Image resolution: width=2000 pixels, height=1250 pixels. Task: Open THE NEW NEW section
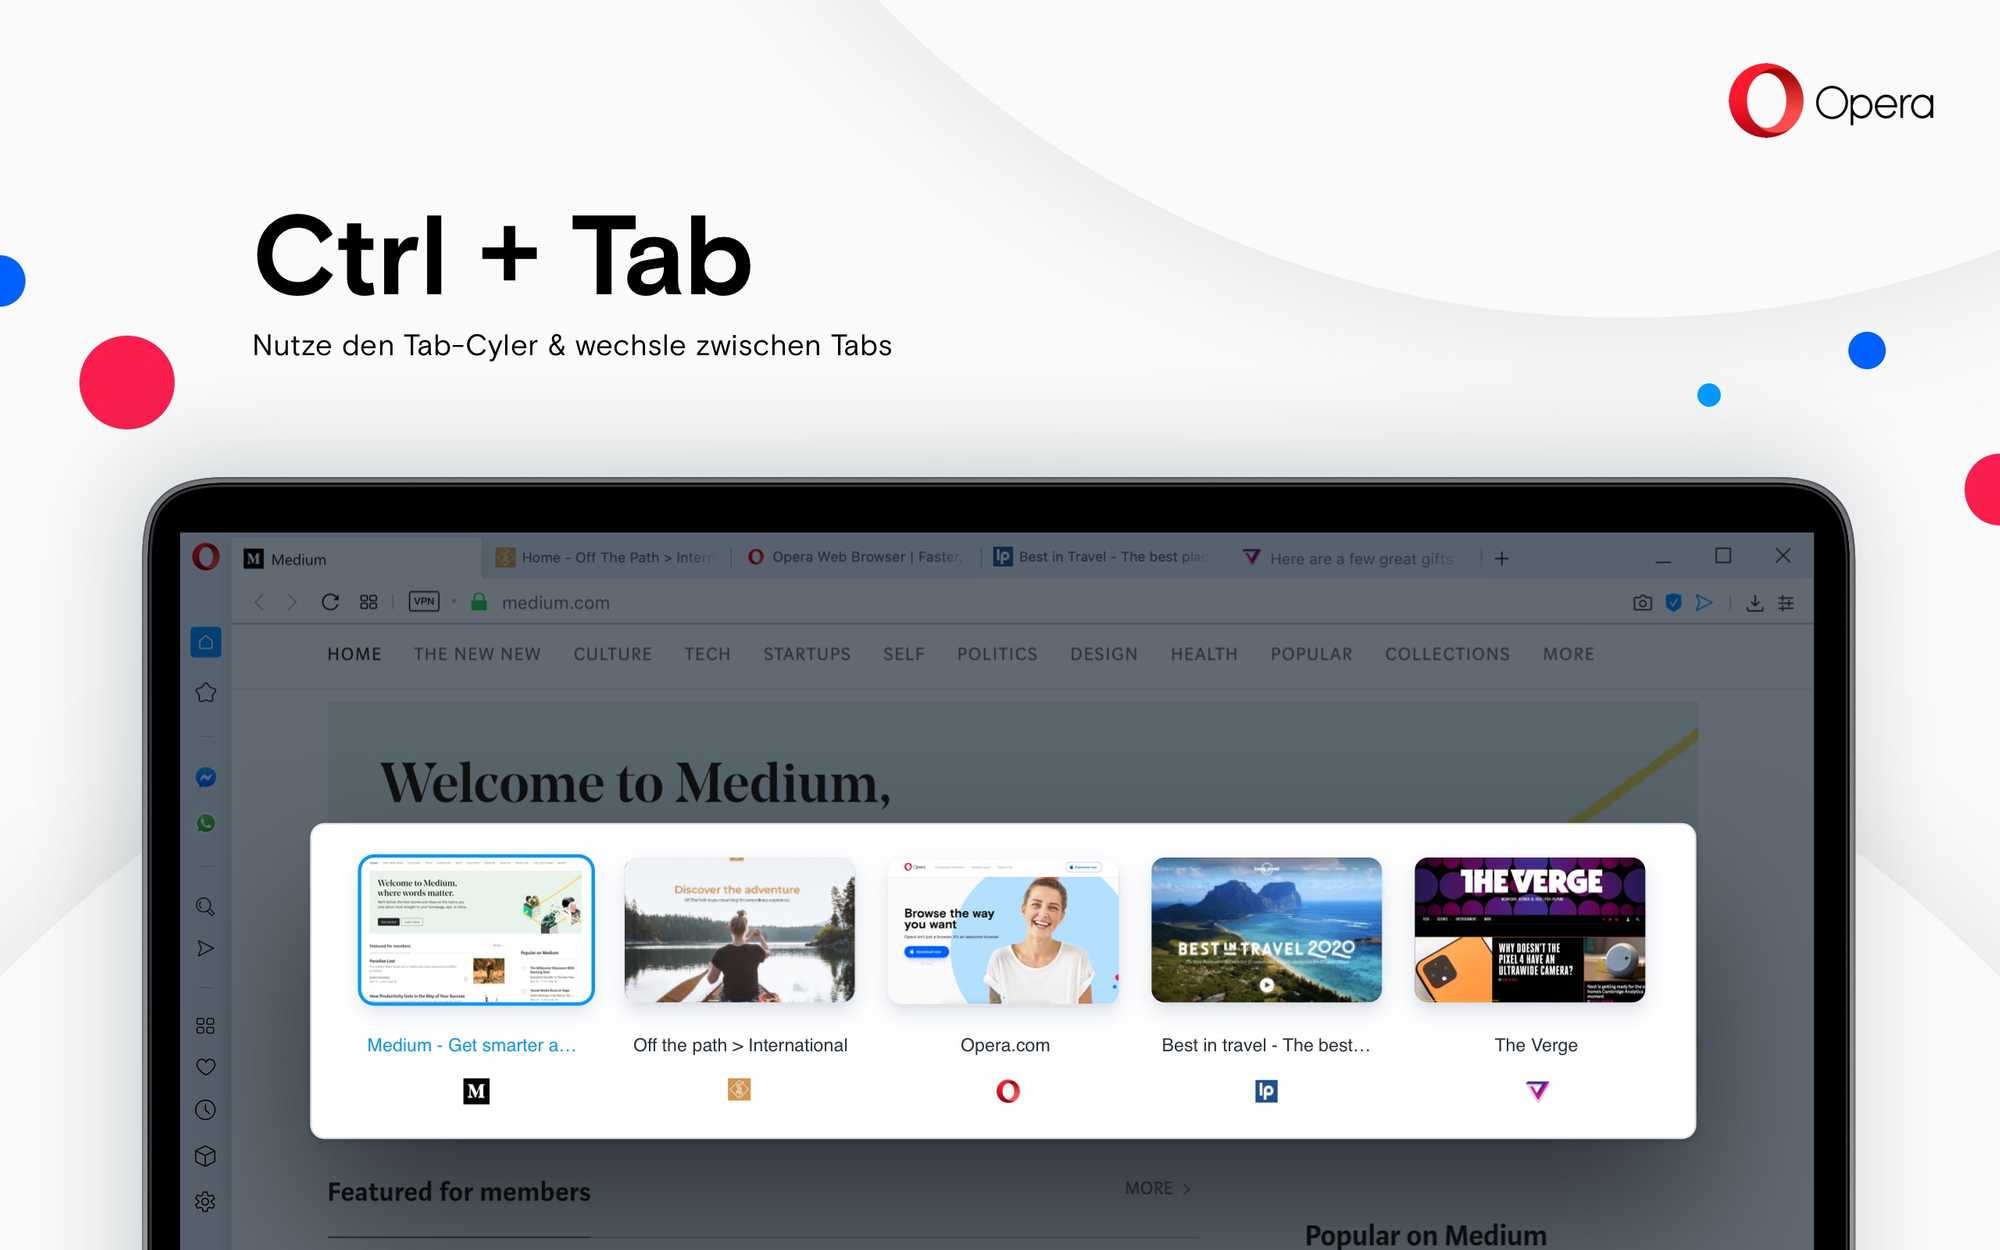click(x=477, y=654)
